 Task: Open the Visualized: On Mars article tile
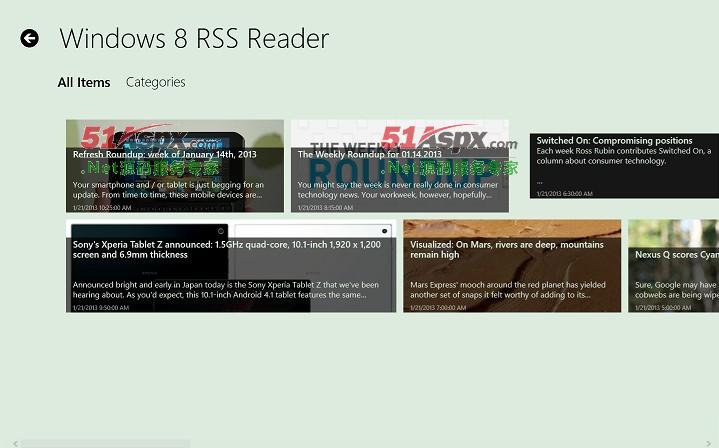pos(512,266)
